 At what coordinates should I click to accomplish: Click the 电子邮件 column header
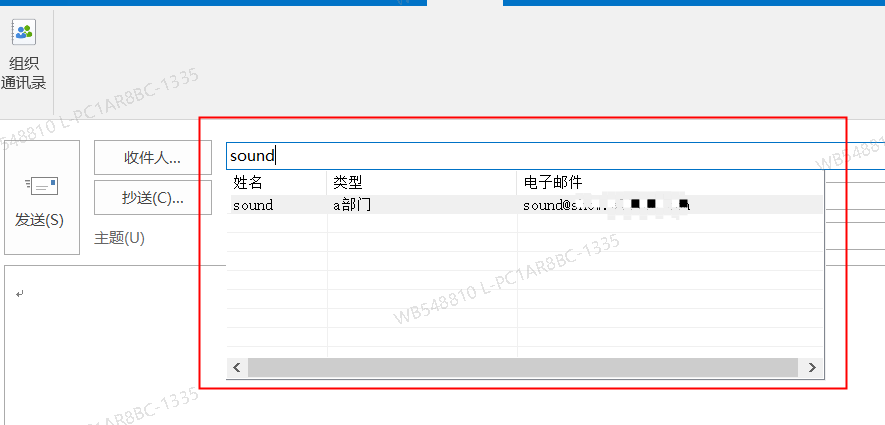551,182
